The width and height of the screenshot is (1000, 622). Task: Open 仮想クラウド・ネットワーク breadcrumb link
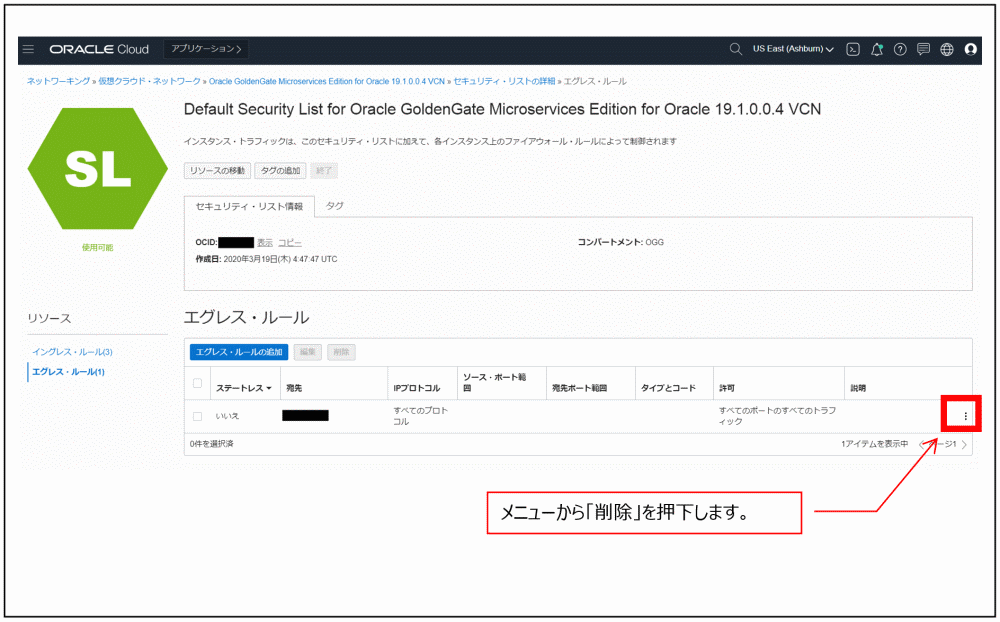[x=149, y=81]
